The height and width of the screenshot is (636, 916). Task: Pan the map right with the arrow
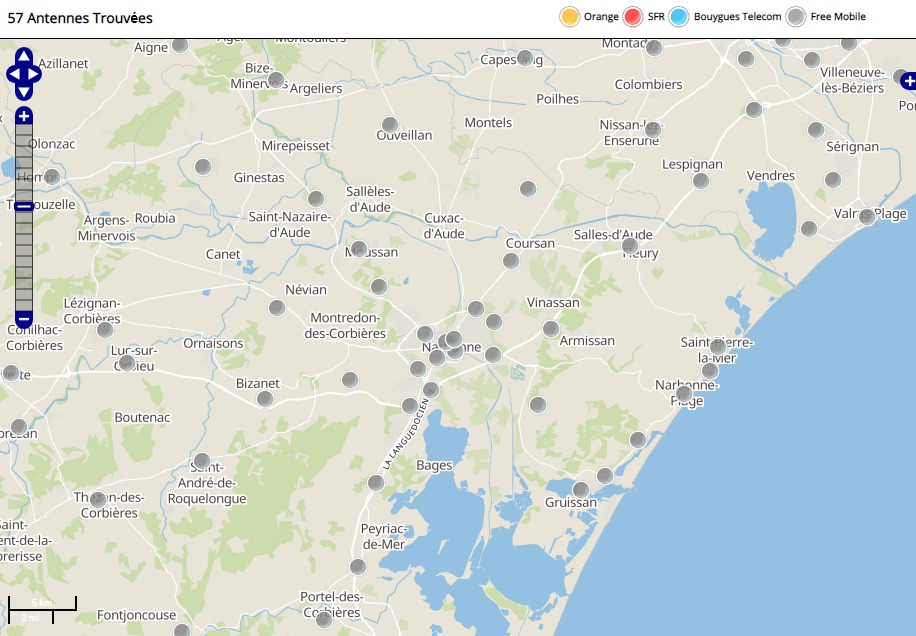(x=34, y=74)
